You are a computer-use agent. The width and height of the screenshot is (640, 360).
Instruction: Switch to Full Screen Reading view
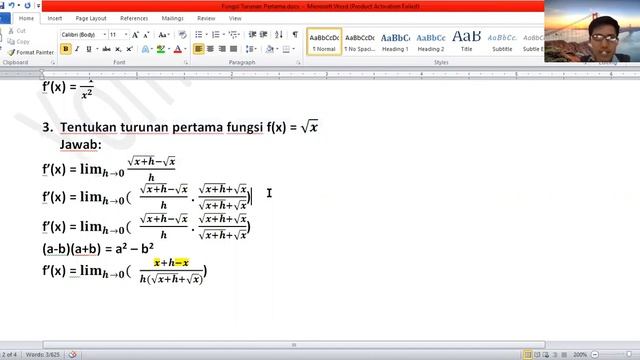click(x=537, y=354)
